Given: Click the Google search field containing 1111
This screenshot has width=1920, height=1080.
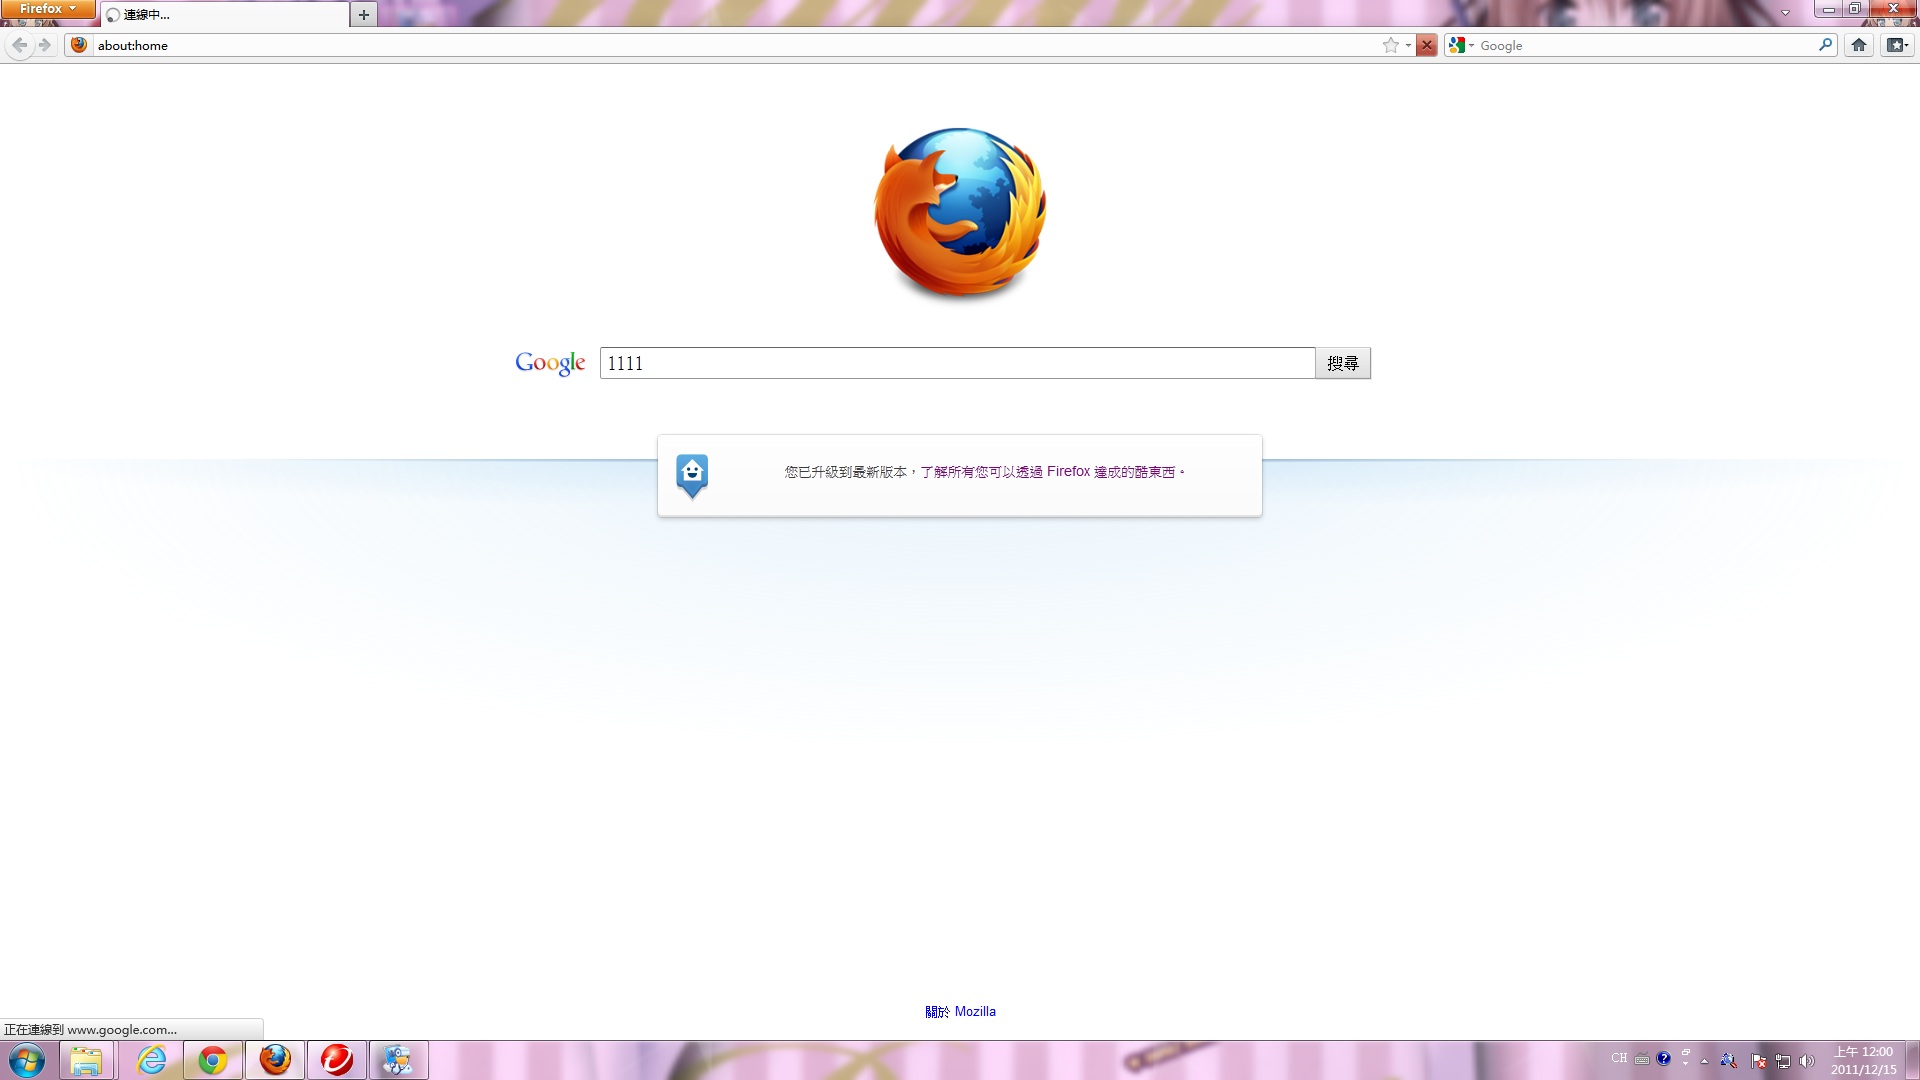Looking at the screenshot, I should click(956, 363).
